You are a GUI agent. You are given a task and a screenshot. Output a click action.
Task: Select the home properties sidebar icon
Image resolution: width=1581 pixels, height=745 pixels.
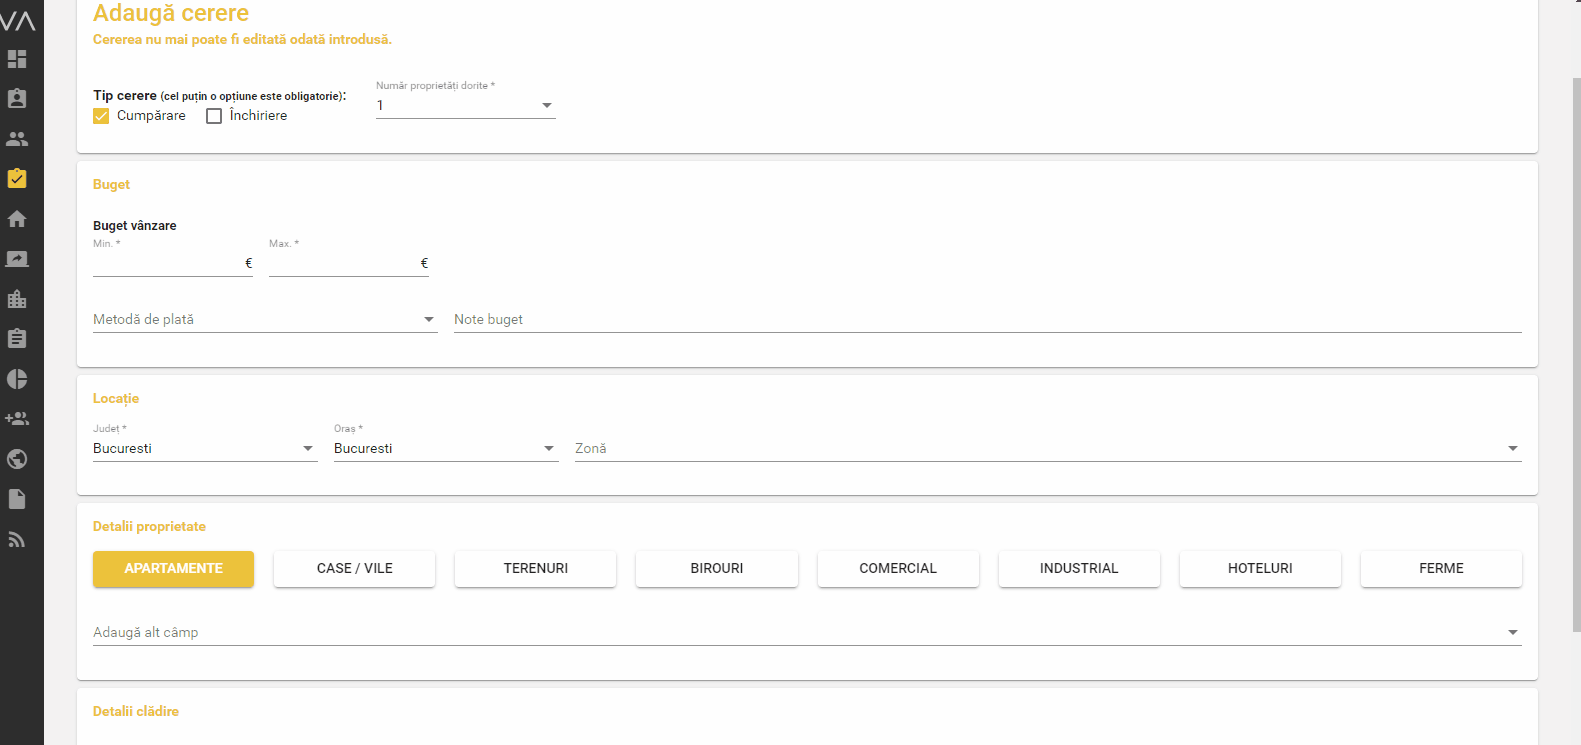(17, 219)
